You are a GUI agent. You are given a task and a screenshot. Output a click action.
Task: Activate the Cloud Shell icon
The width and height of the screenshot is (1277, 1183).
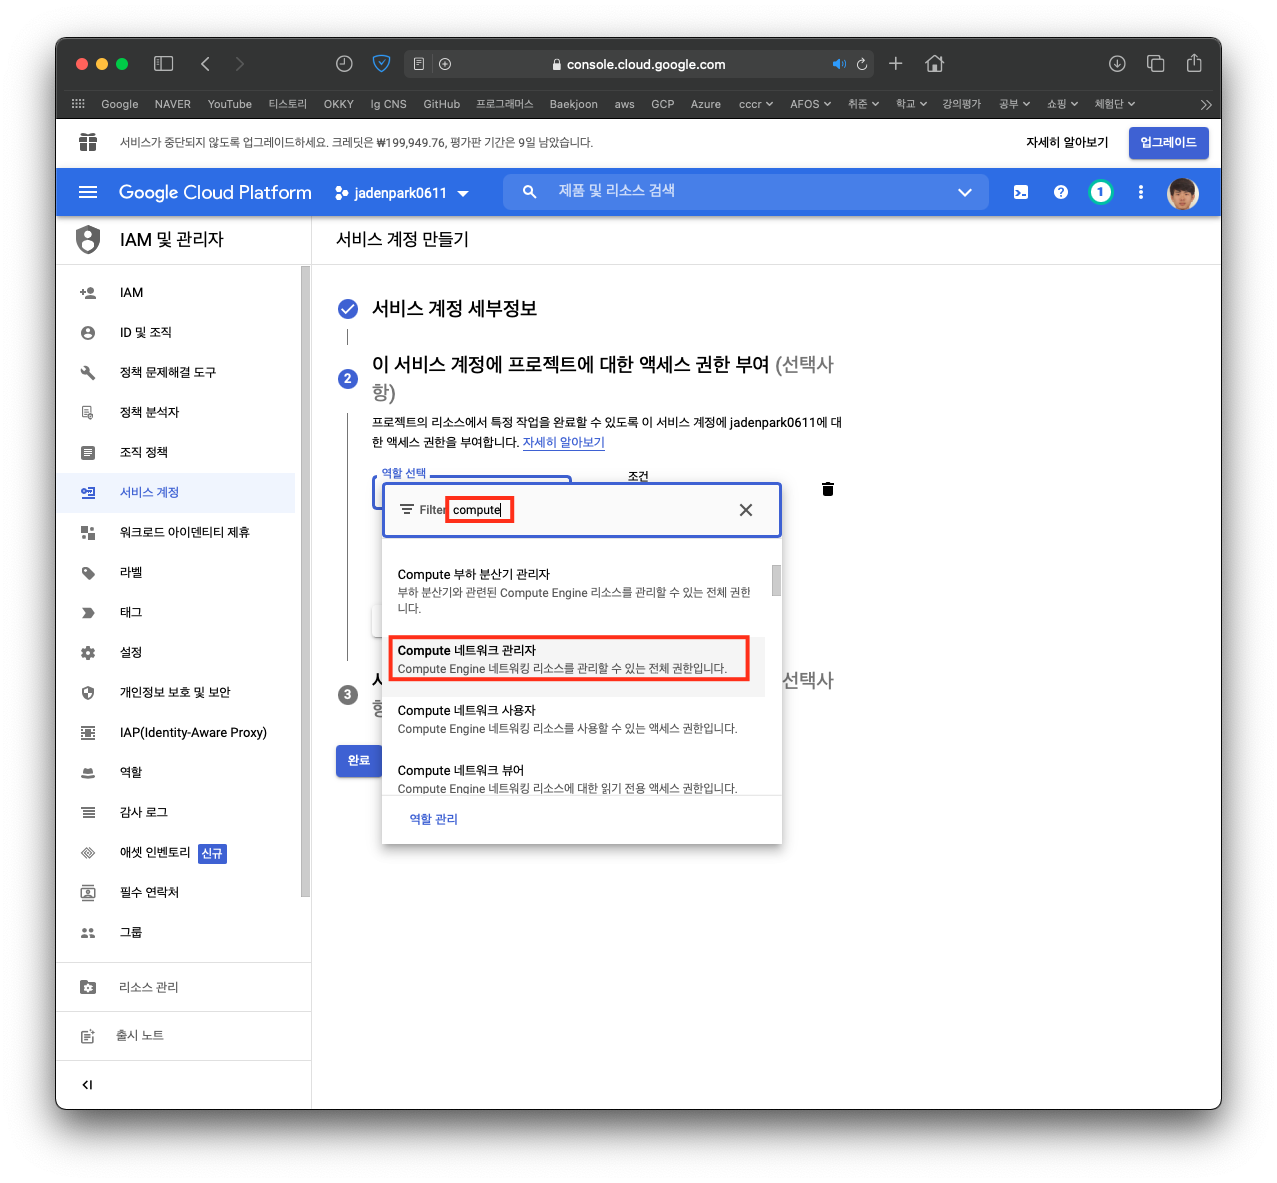tap(1021, 192)
